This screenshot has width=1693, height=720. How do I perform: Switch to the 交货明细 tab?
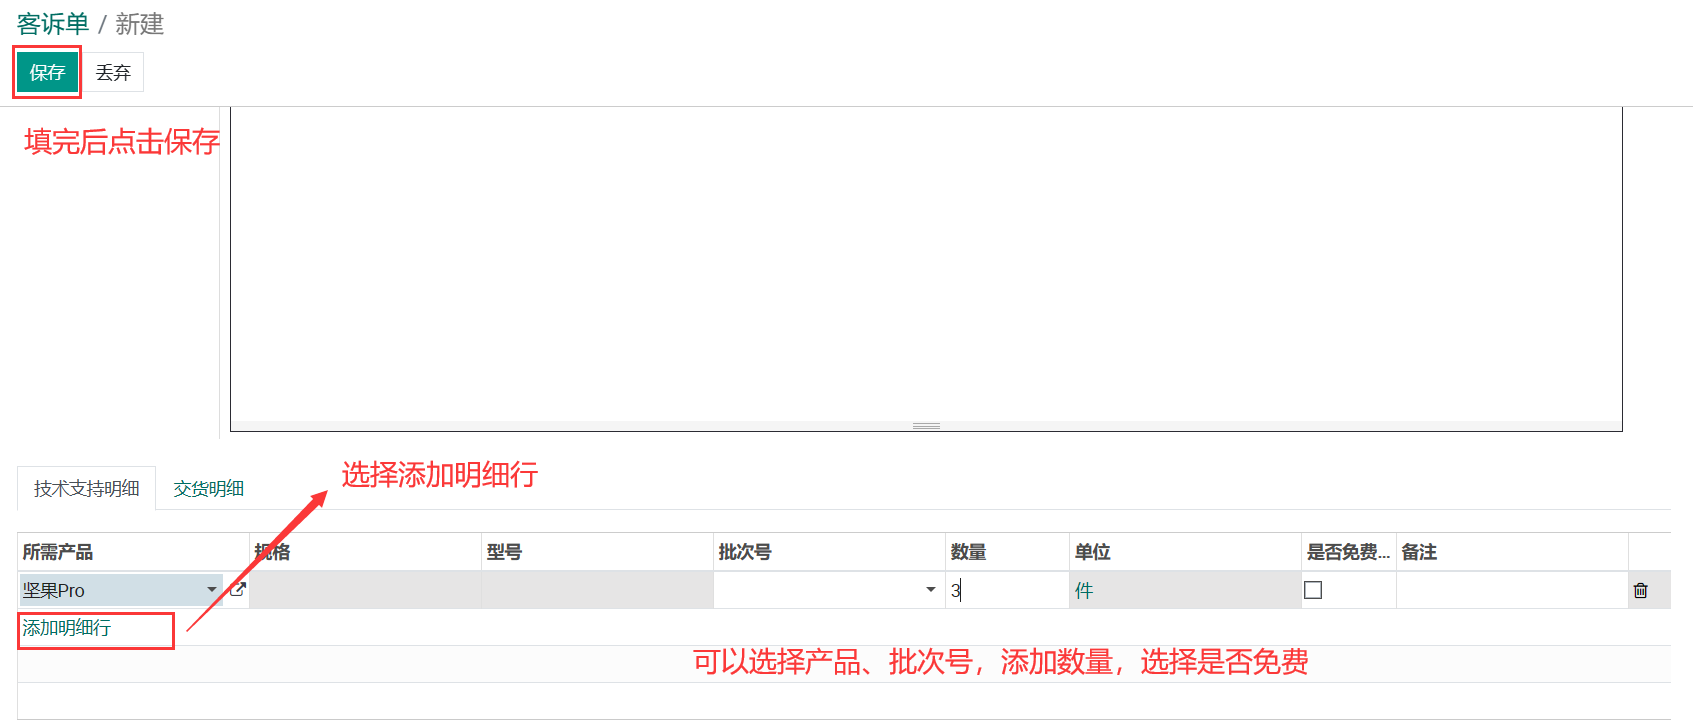208,489
